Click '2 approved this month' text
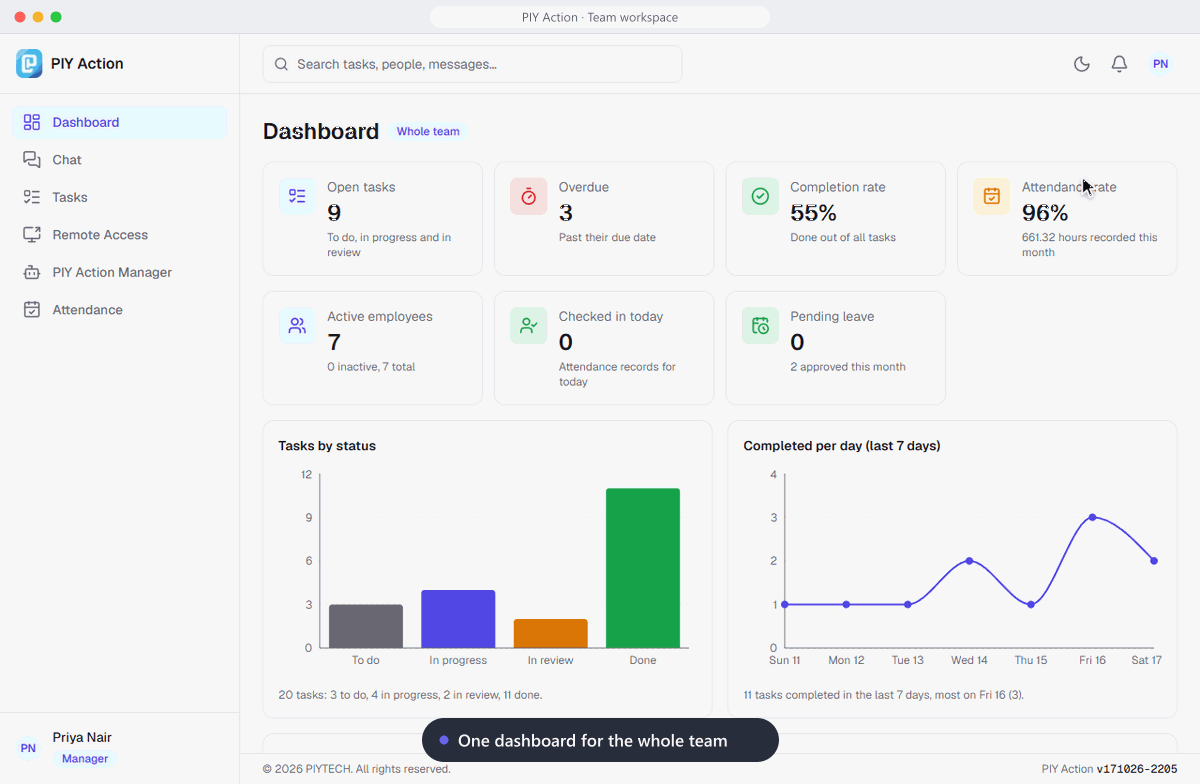Screen dimensions: 1200x784 (848, 367)
